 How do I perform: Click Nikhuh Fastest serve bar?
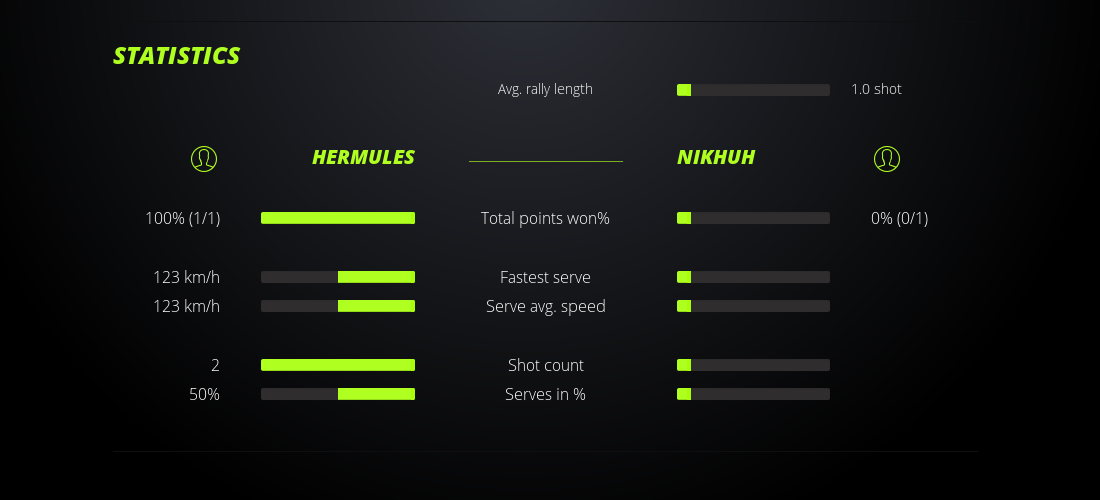tap(753, 277)
